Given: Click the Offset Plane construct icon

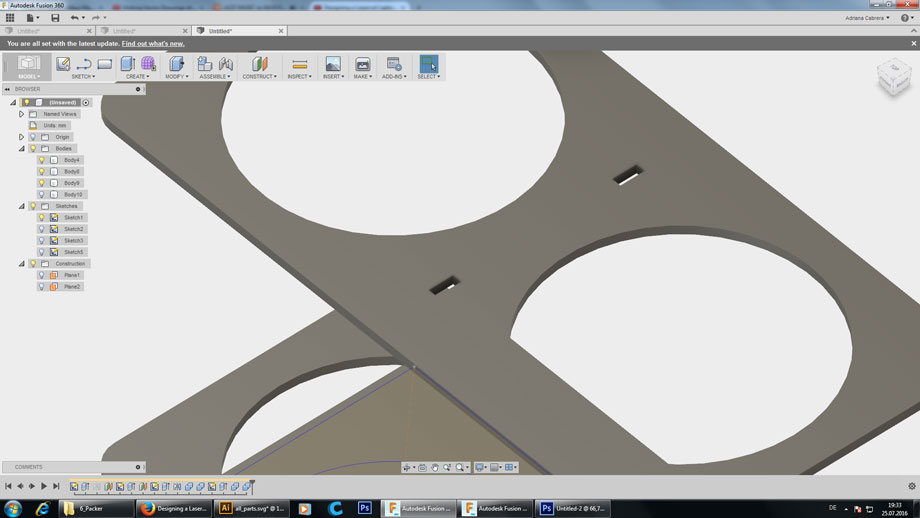Looking at the screenshot, I should coord(259,63).
